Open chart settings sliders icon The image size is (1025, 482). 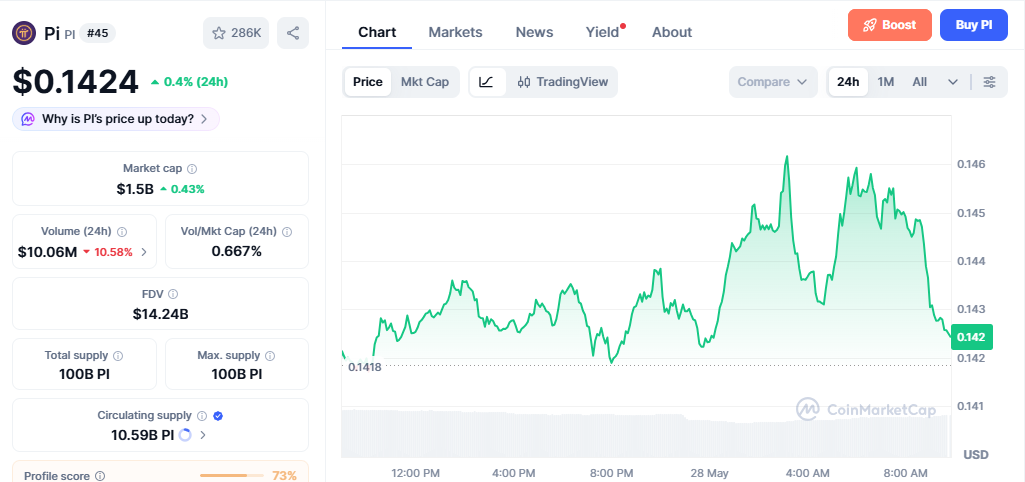[990, 82]
